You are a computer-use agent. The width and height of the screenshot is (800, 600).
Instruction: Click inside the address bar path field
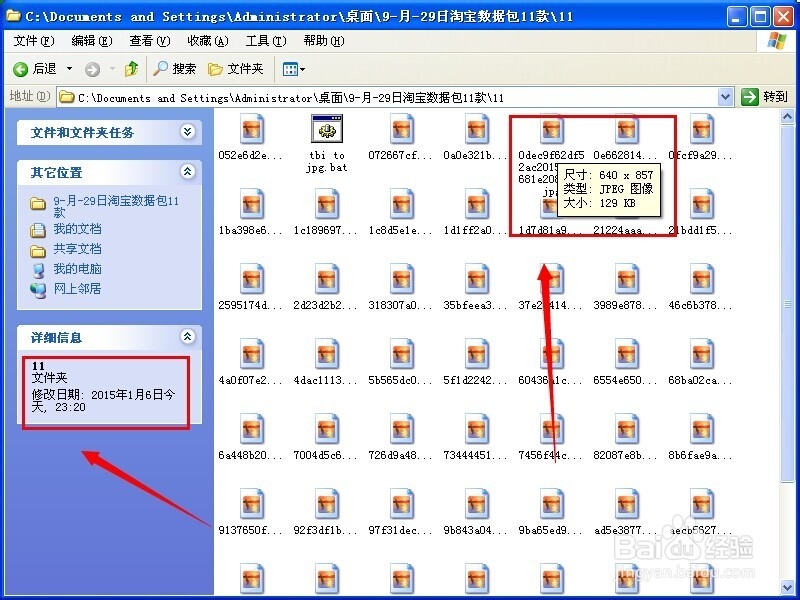tap(400, 96)
